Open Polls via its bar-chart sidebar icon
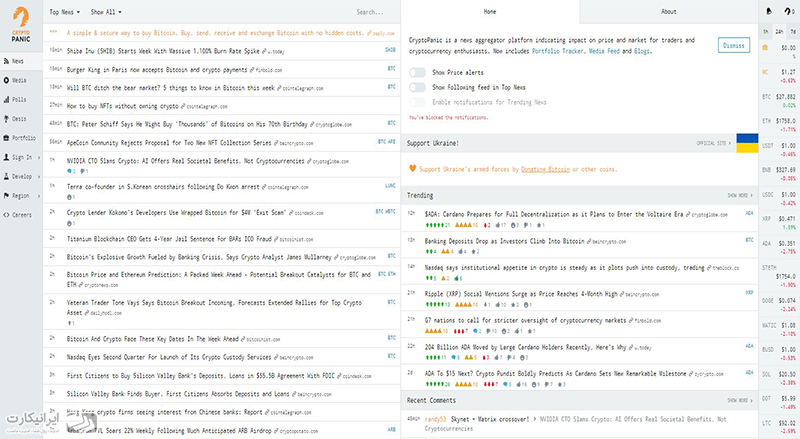Screen dimensions: 800x439 point(6,100)
